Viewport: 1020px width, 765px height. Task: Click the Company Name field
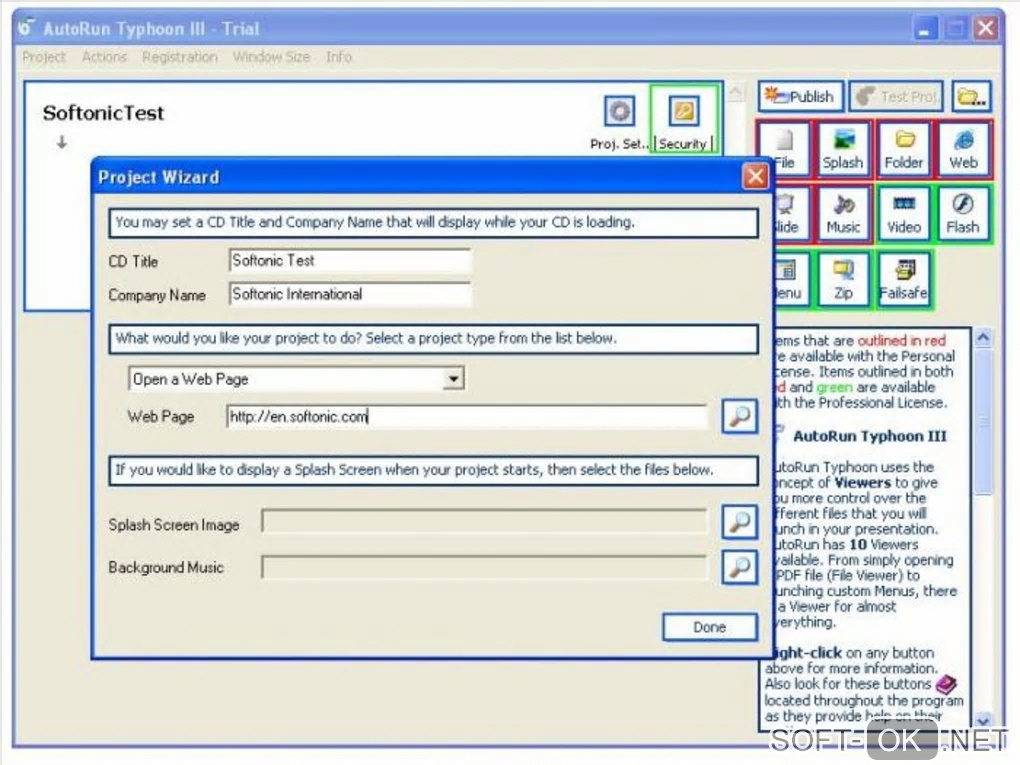pos(349,294)
